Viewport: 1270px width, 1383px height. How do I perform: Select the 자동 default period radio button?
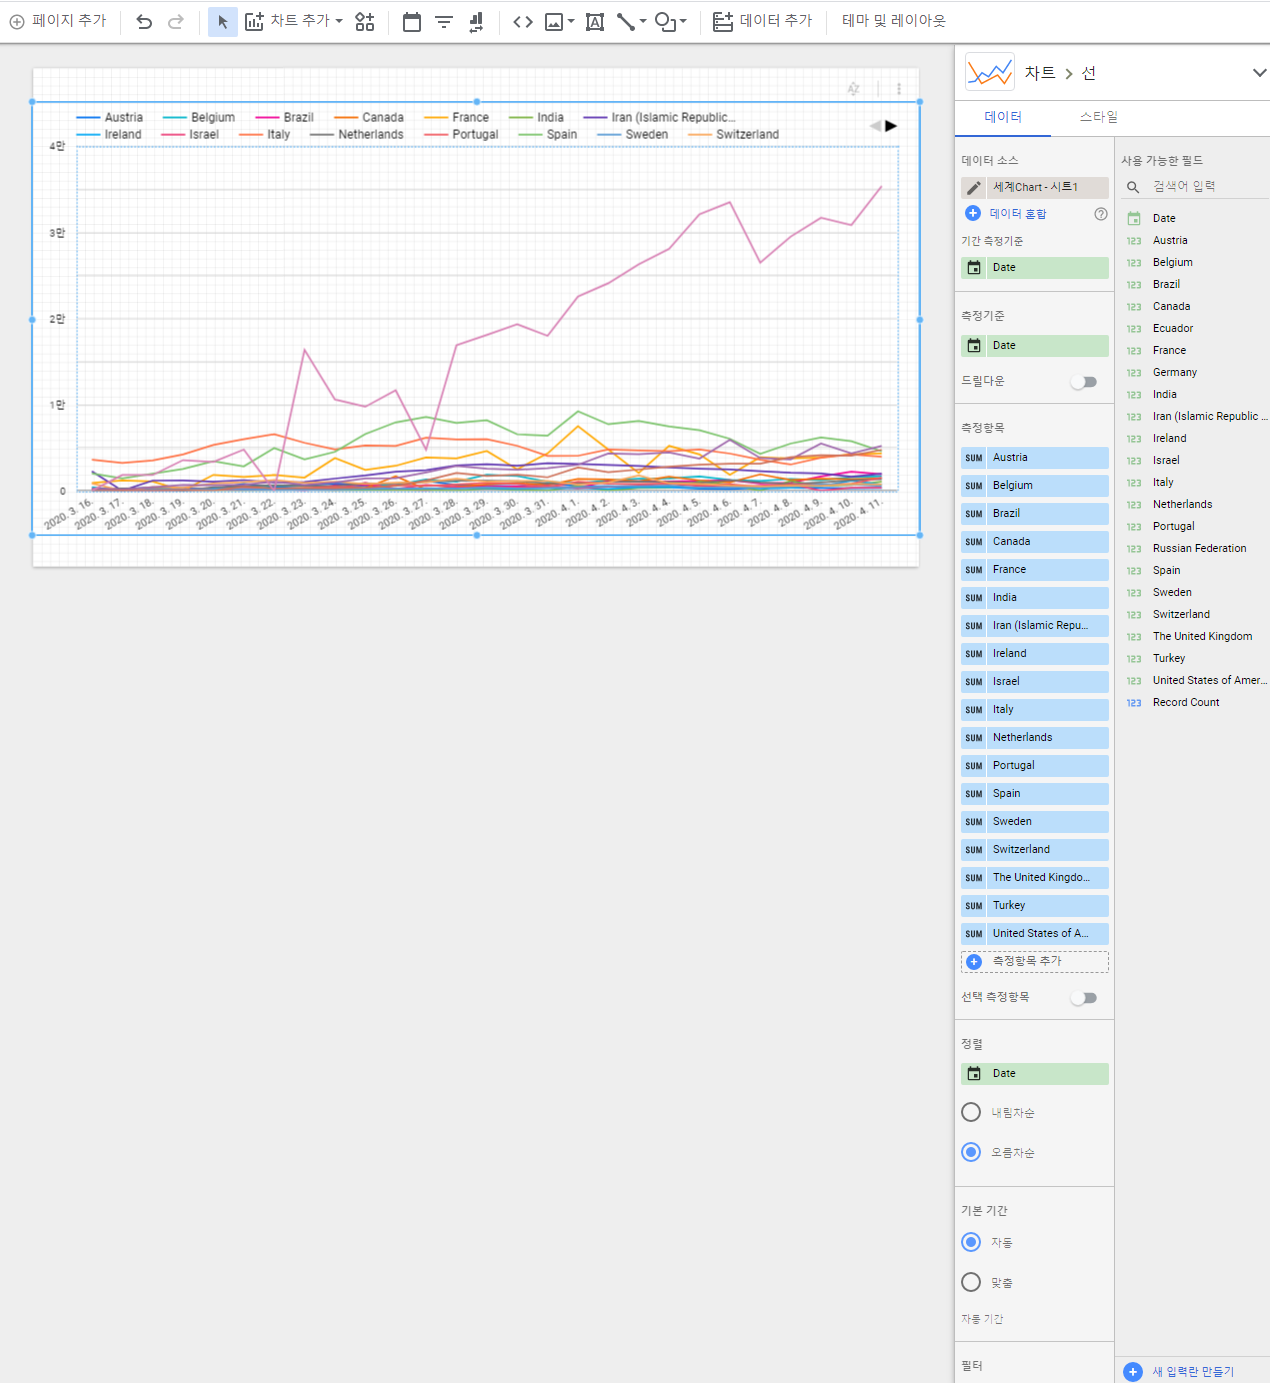pos(971,1242)
